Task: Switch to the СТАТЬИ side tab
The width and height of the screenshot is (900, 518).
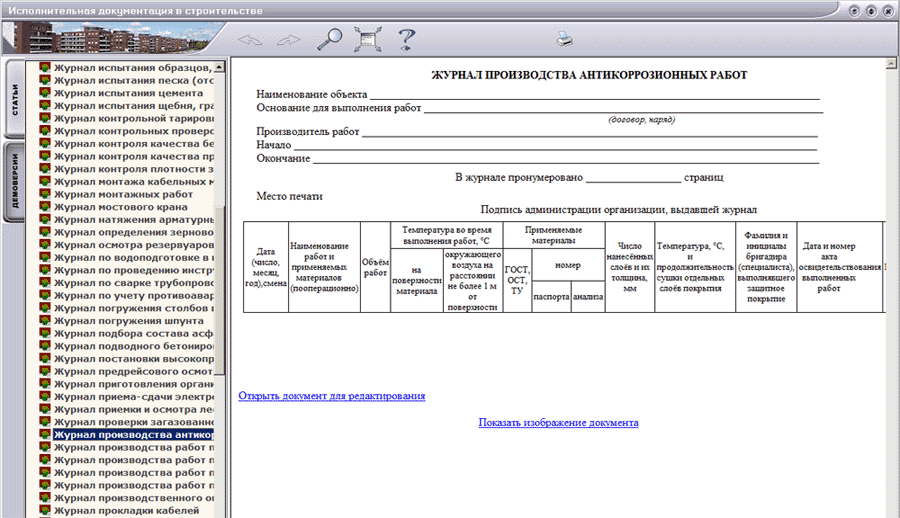Action: [x=15, y=99]
